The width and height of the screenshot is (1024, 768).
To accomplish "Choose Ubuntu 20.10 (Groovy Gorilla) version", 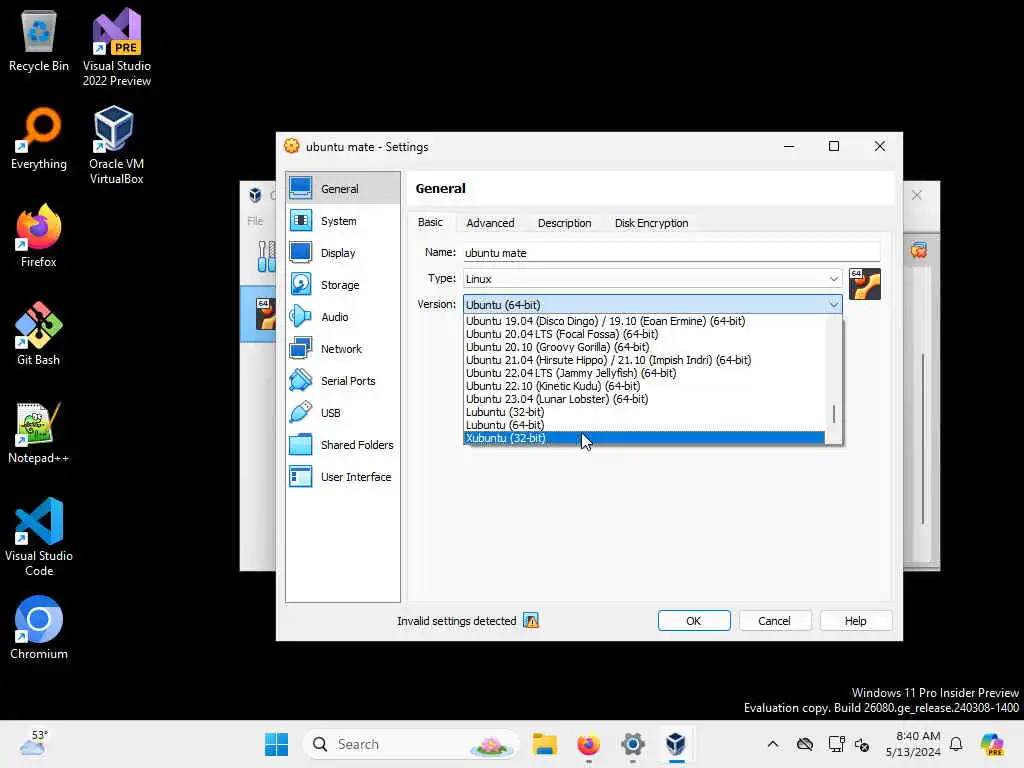I will tap(644, 347).
